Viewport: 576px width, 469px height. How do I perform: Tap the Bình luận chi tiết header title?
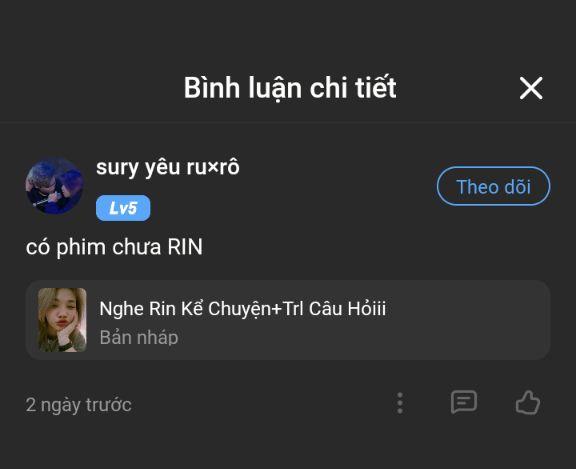(290, 88)
